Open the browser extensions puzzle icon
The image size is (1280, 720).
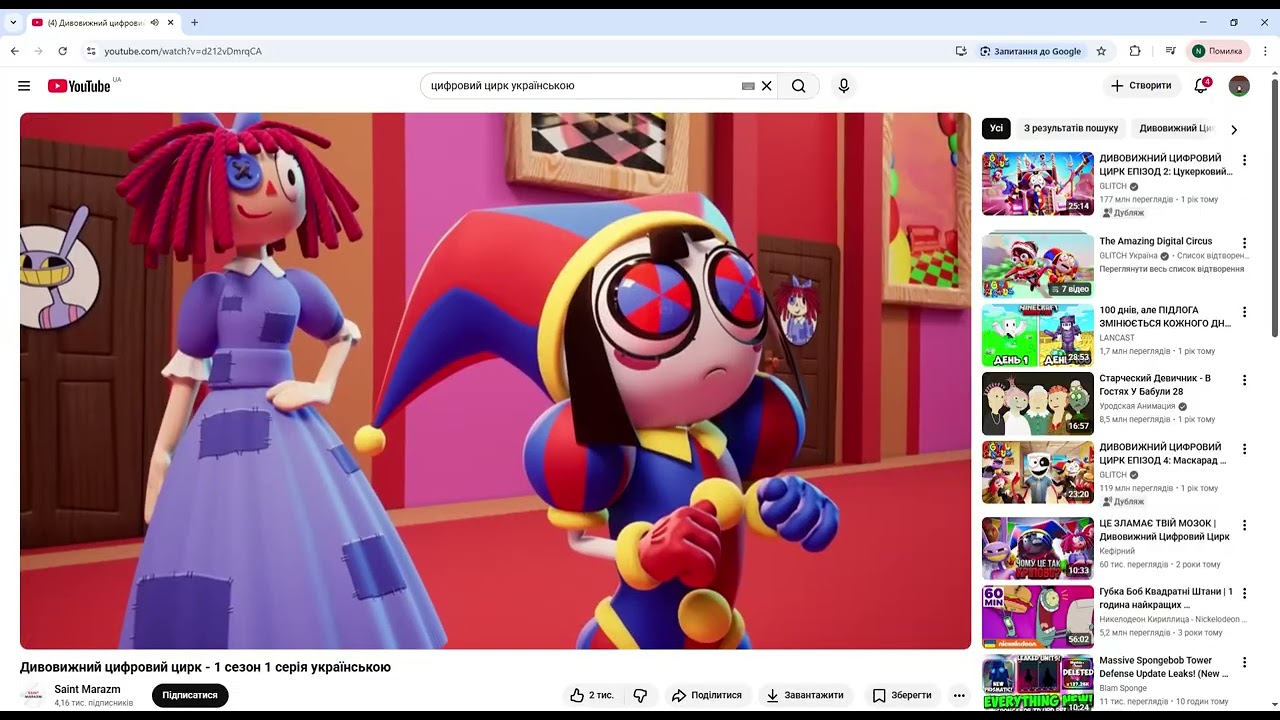coord(1135,51)
